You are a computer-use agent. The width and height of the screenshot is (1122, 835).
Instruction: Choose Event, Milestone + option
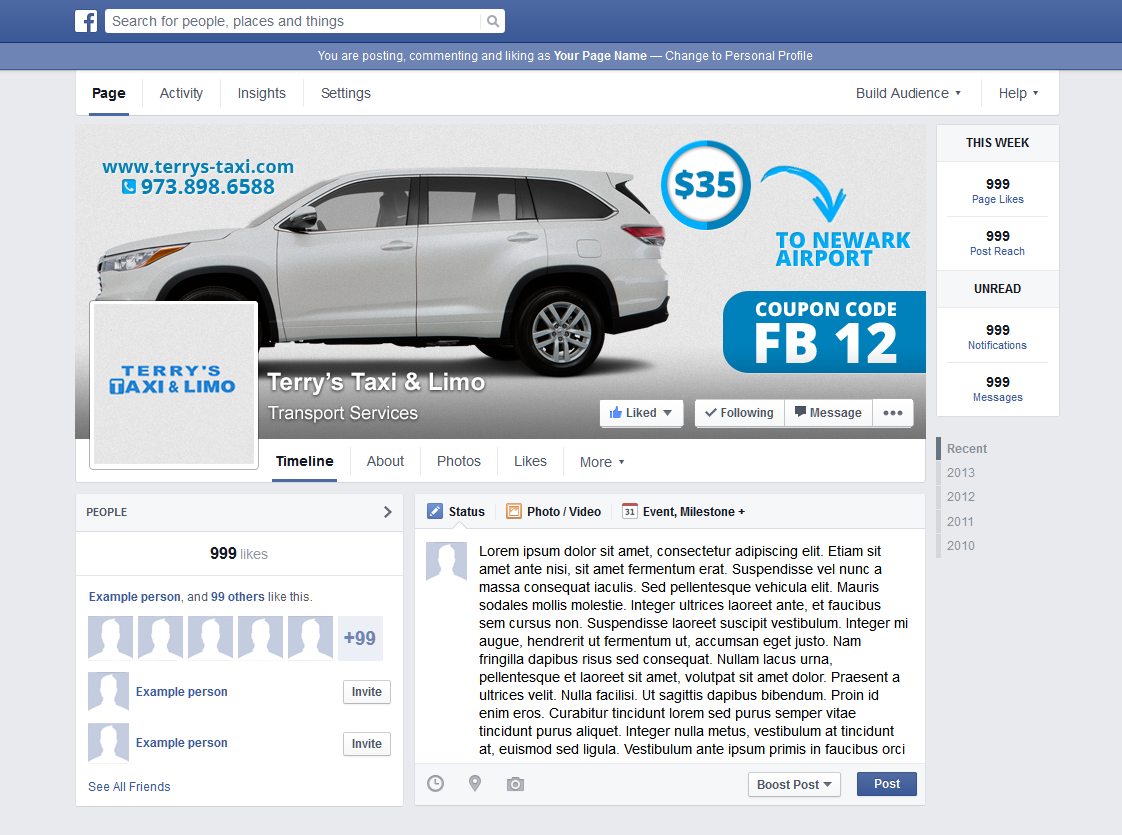[683, 511]
